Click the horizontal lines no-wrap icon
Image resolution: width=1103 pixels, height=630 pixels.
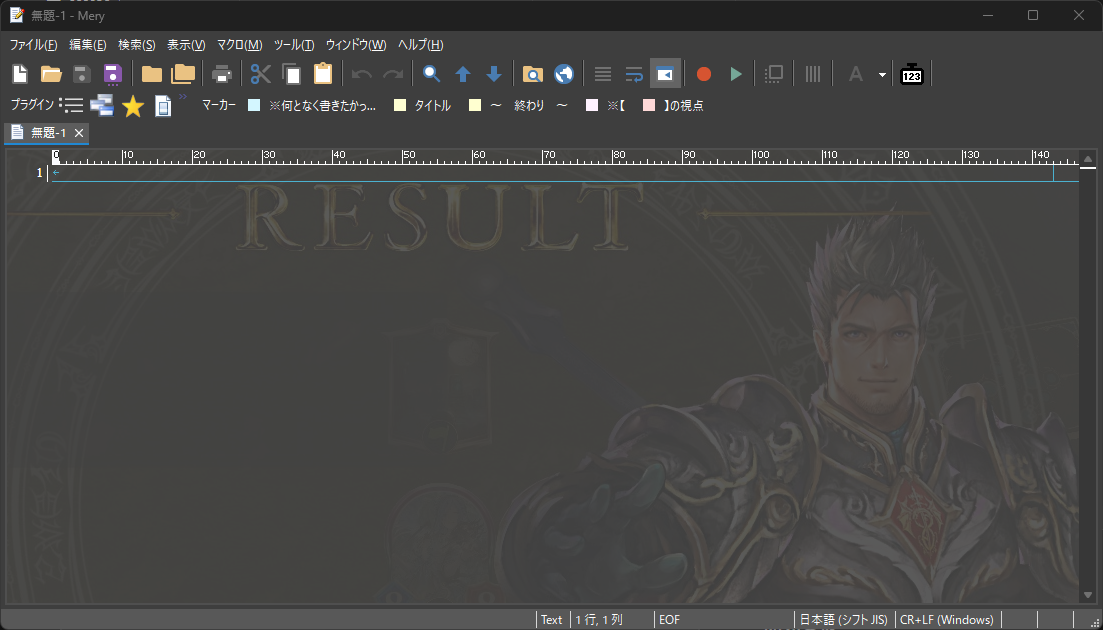[603, 74]
